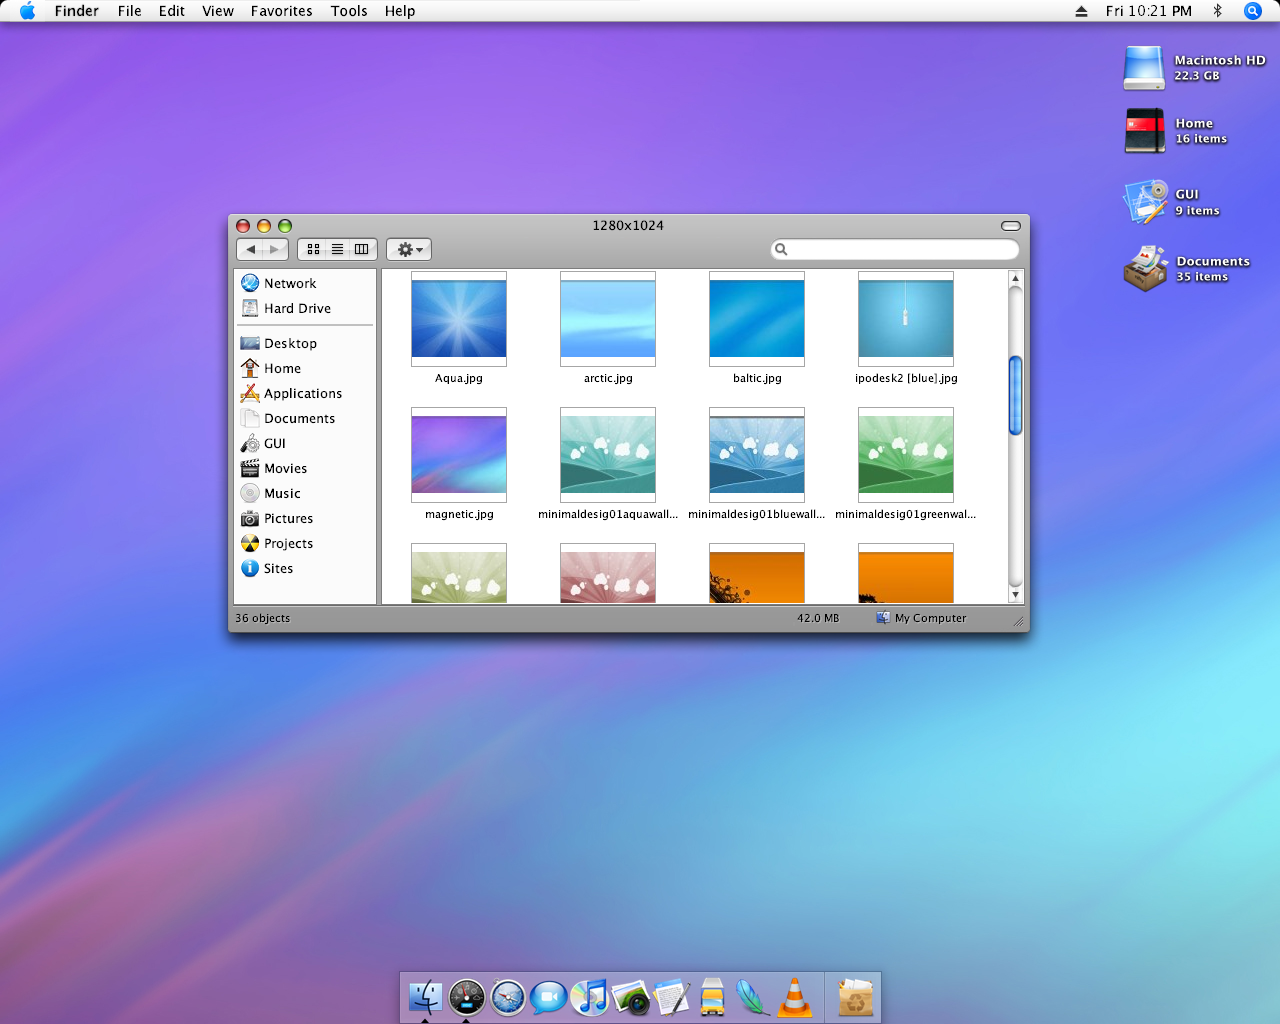Viewport: 1280px width, 1024px height.
Task: Open Transmit truck icon in dock
Action: (x=712, y=997)
